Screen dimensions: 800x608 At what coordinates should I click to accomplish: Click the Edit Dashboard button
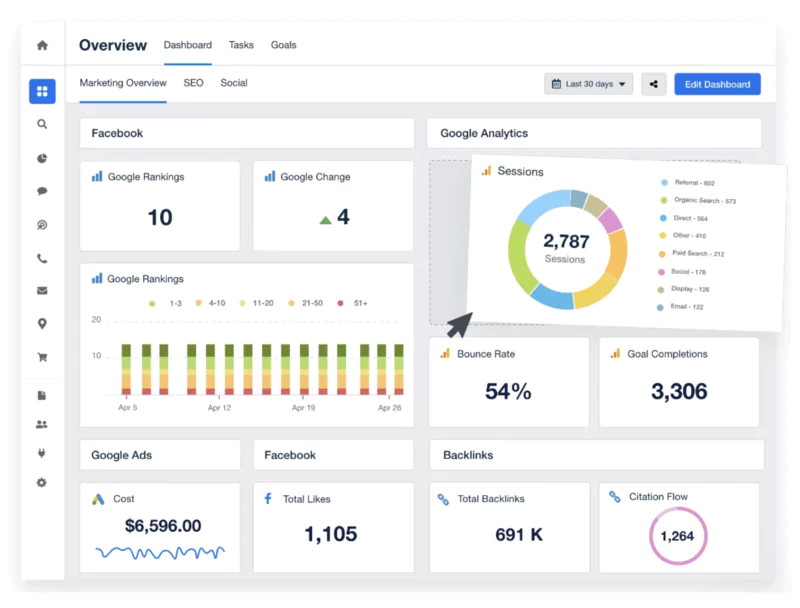coord(717,84)
